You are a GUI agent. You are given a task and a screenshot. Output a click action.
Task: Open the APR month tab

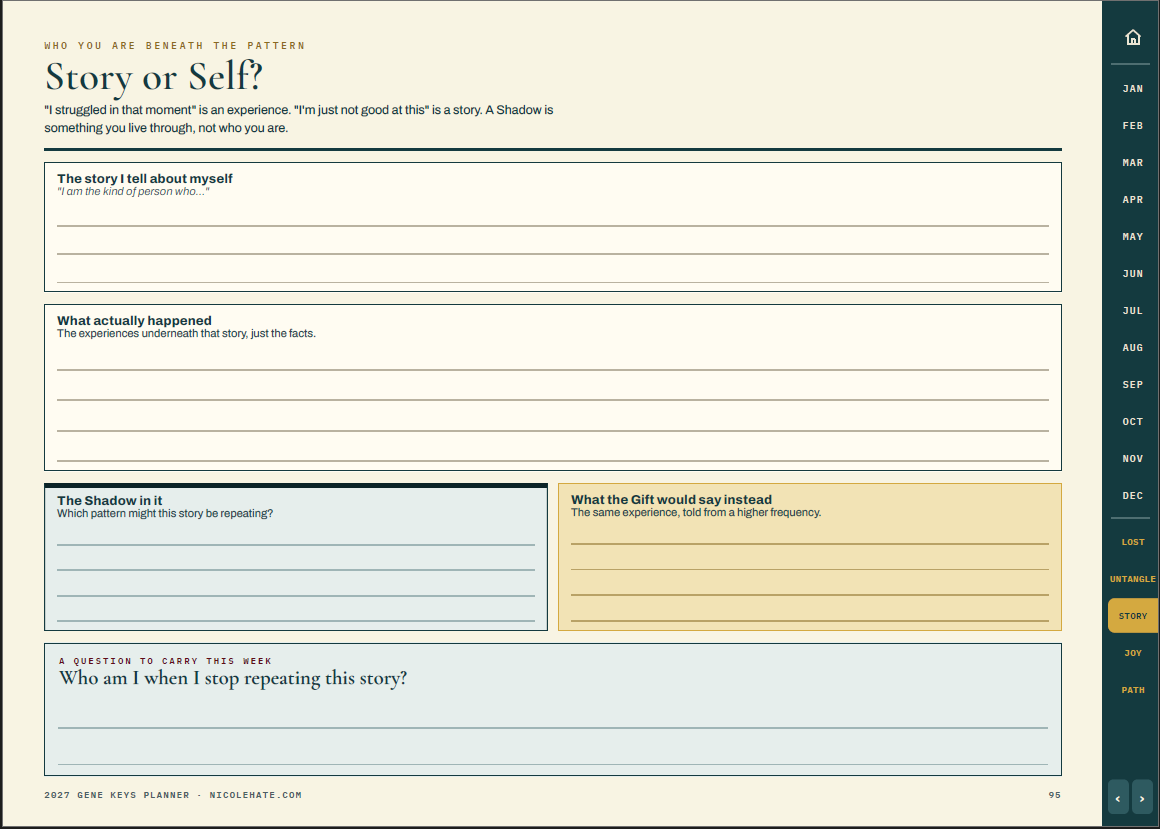(x=1133, y=200)
